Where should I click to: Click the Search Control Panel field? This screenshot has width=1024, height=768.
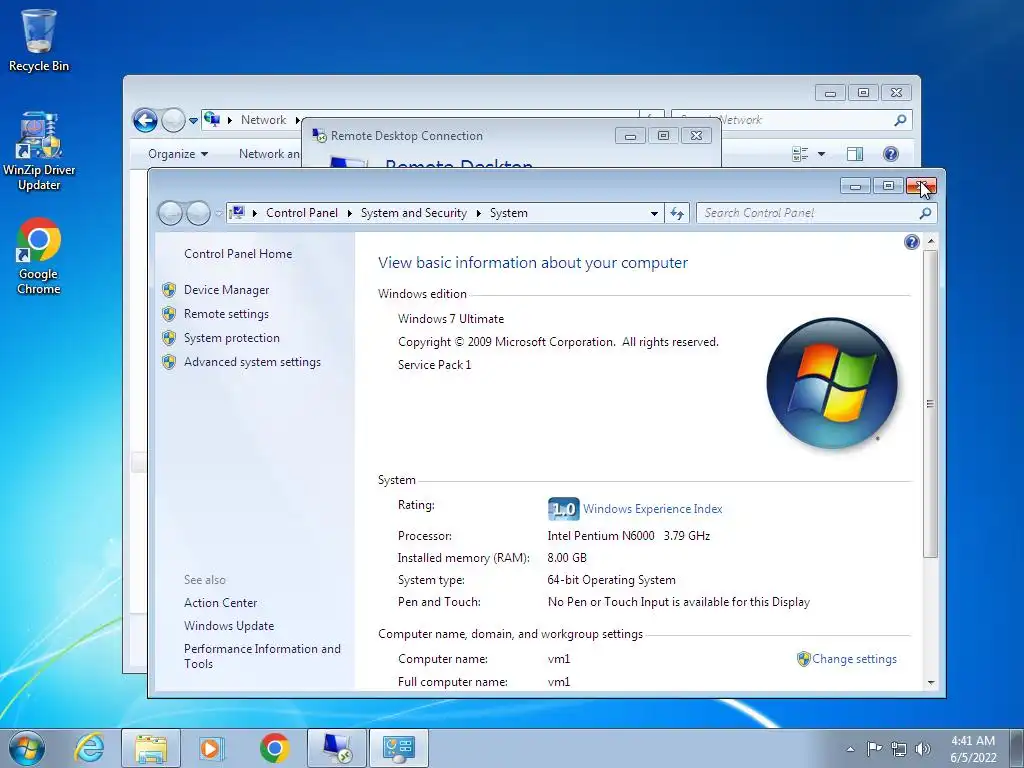pos(816,213)
